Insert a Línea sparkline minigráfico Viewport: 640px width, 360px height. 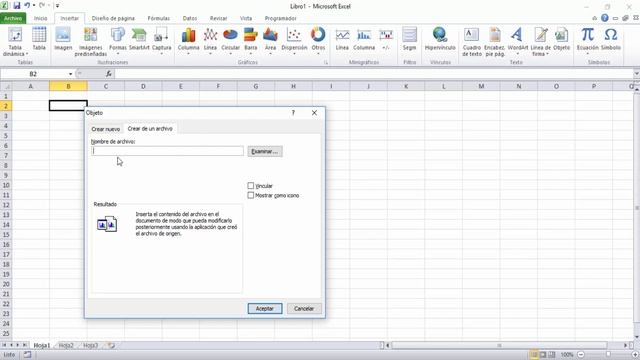342,39
